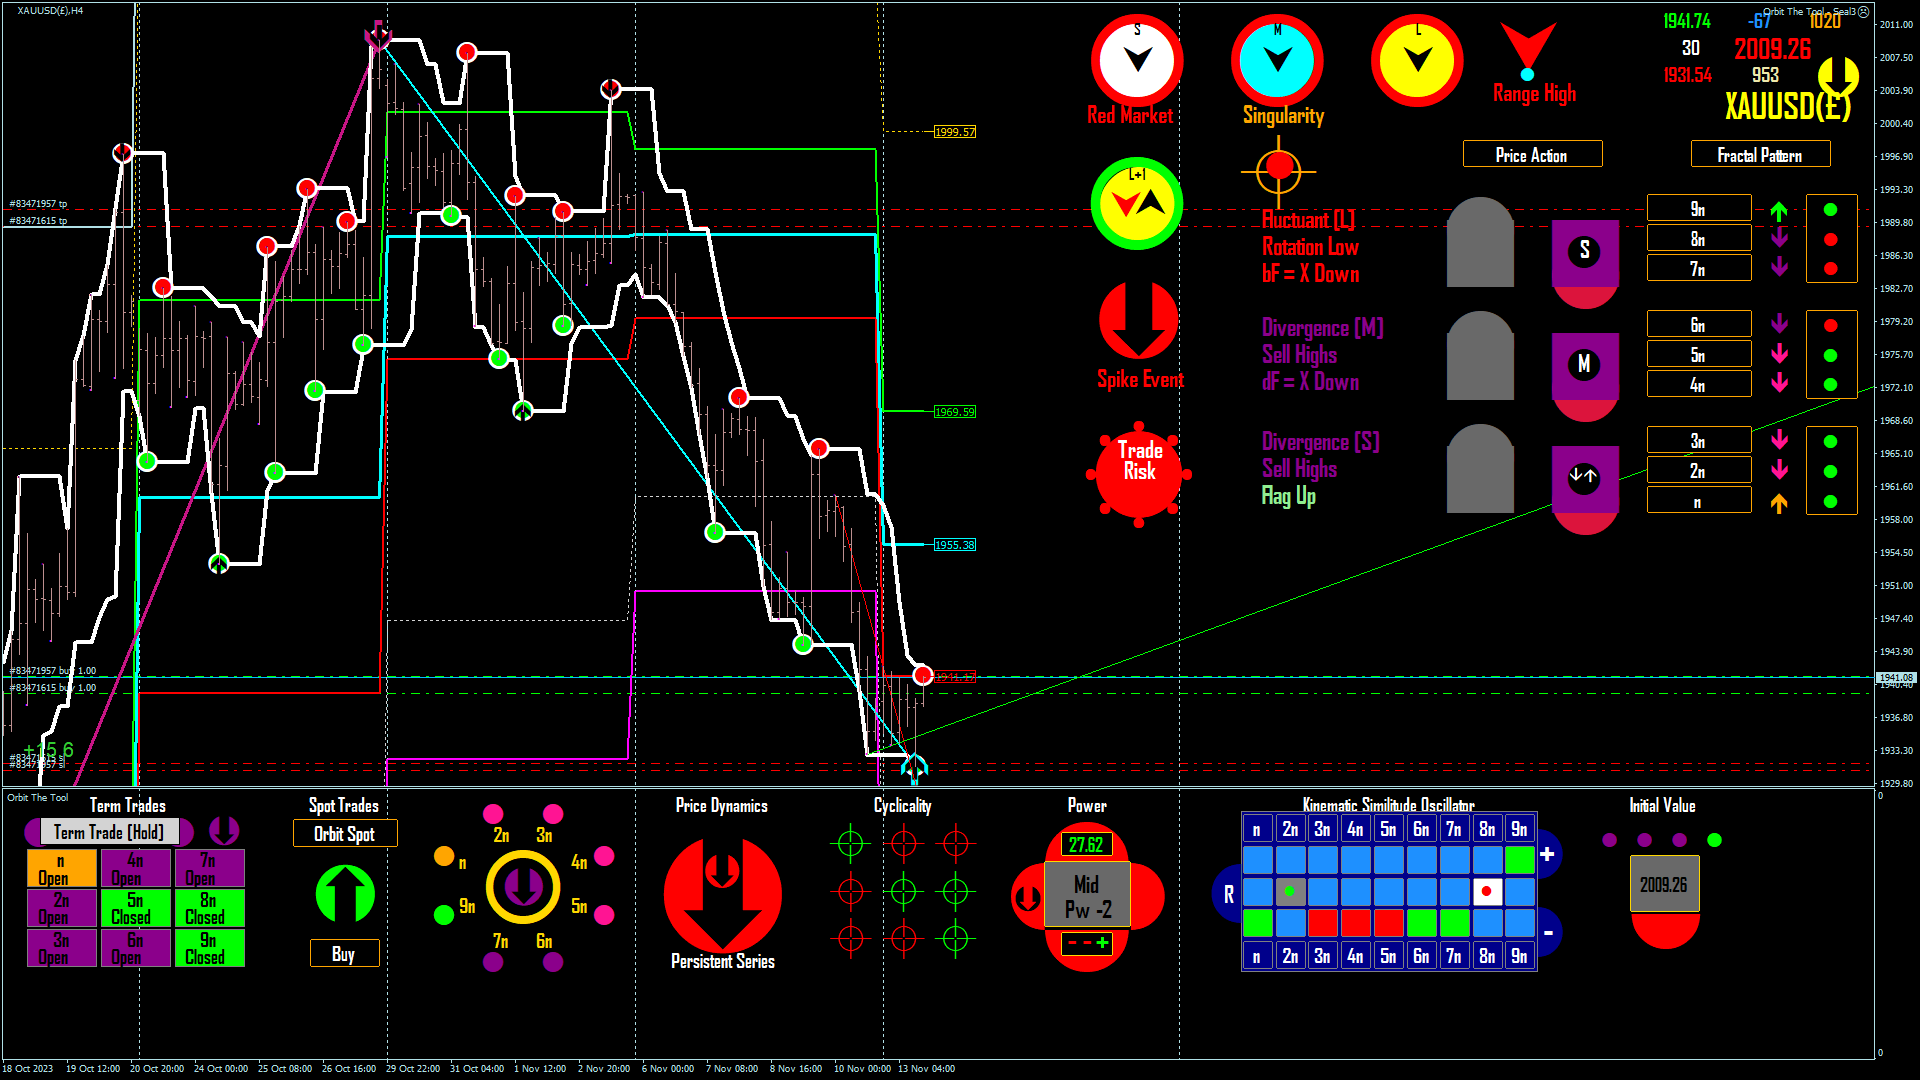The image size is (1920, 1080).
Task: Click the red crosshair target near Fluctuant
Action: click(x=1279, y=168)
